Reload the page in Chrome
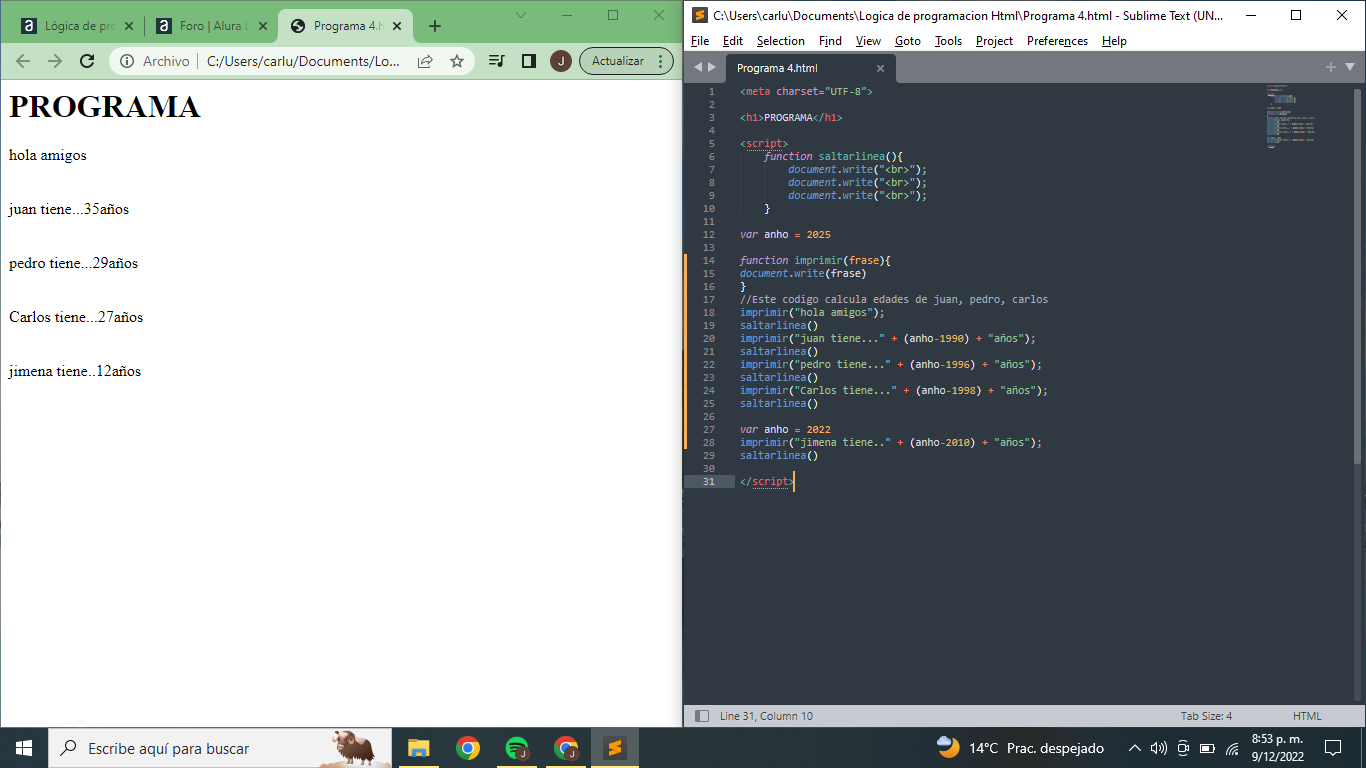The width and height of the screenshot is (1366, 768). click(x=87, y=61)
